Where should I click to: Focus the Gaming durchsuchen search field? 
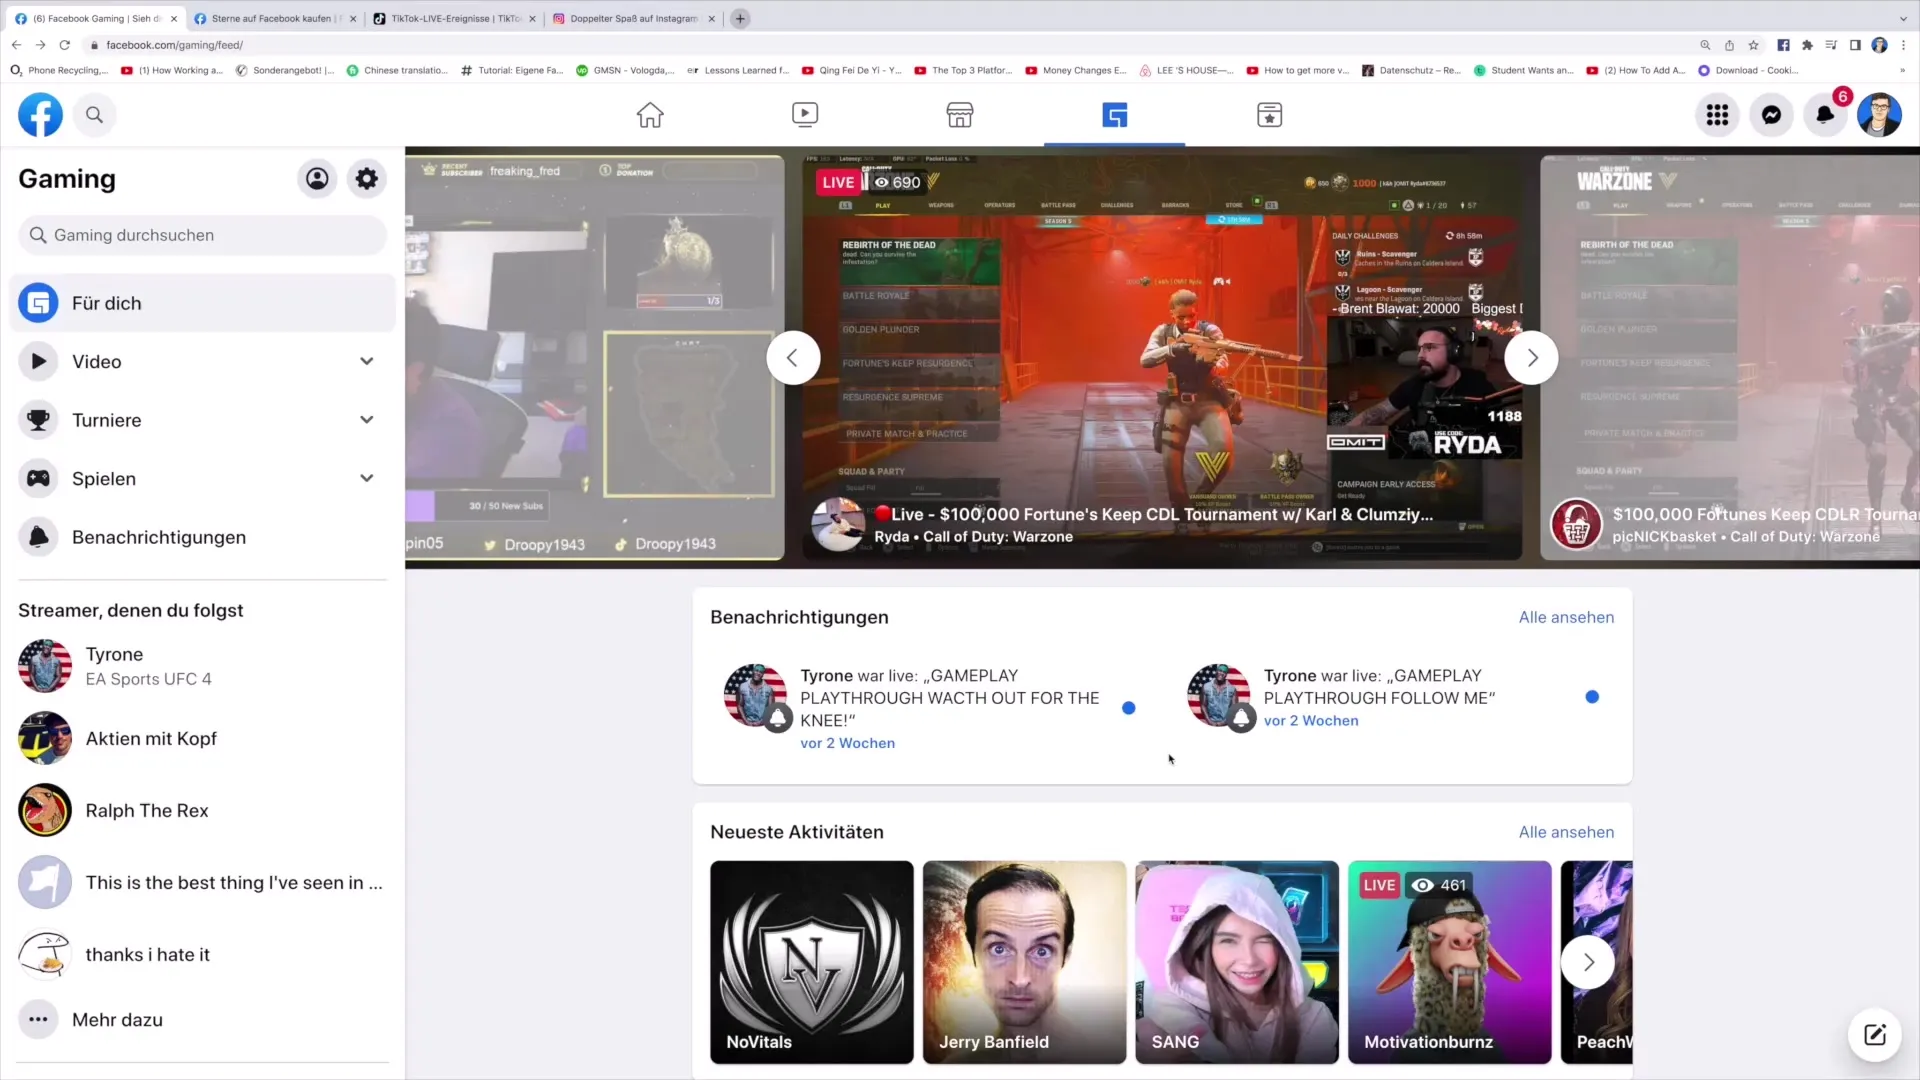[202, 235]
